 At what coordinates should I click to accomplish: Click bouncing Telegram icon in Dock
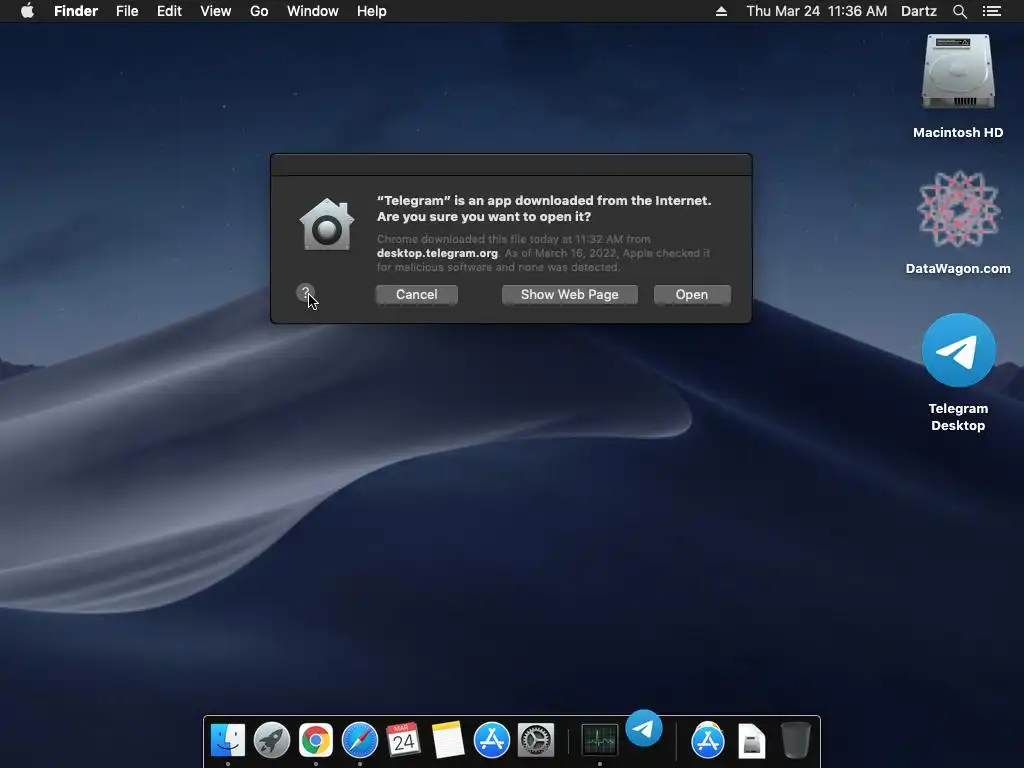tap(644, 728)
